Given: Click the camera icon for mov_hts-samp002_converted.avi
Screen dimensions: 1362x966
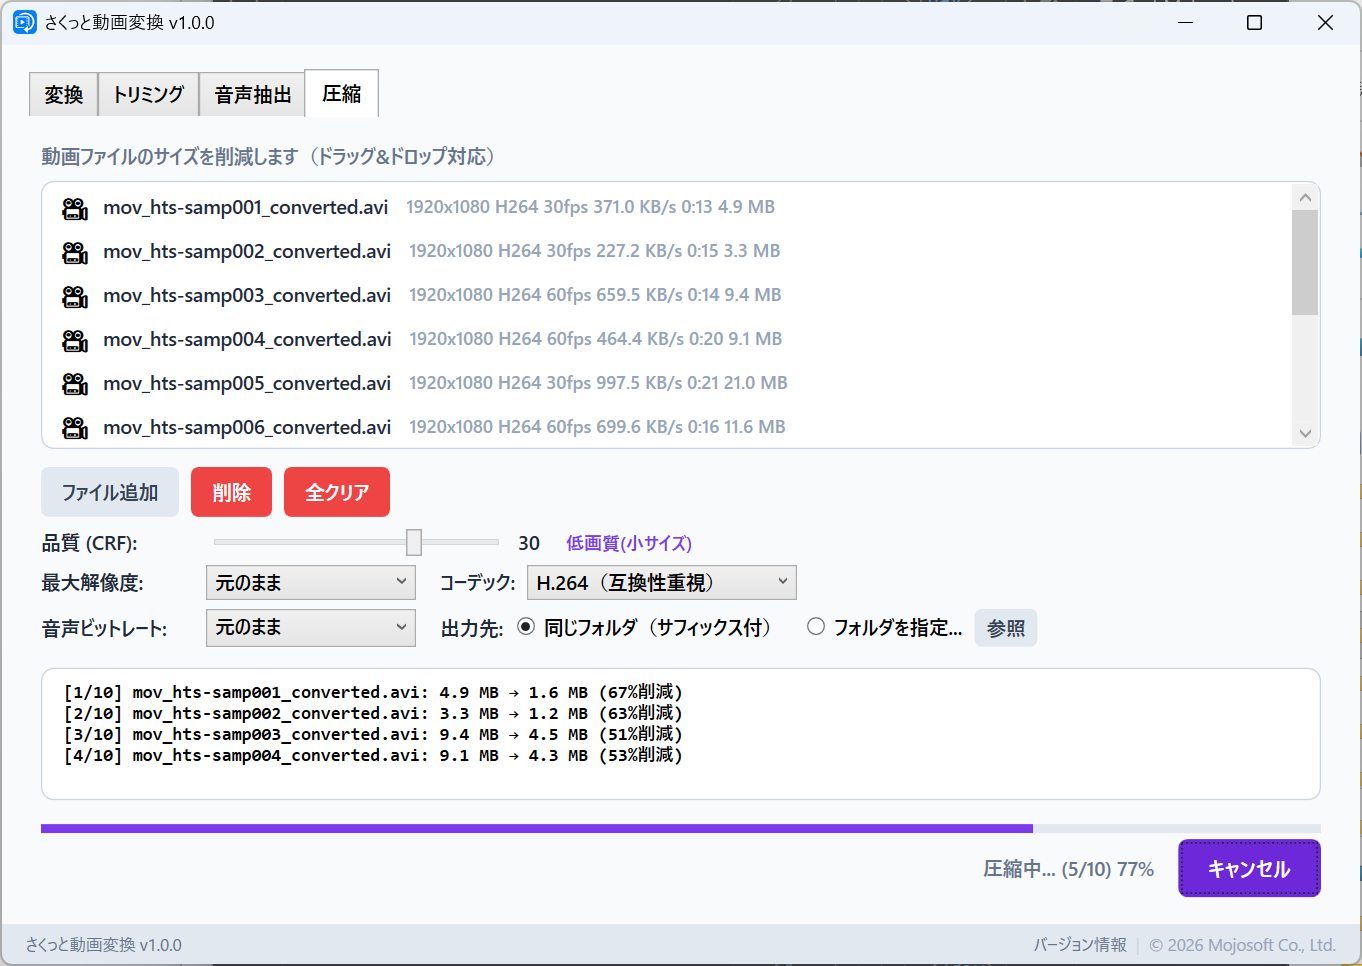Looking at the screenshot, I should coord(75,252).
